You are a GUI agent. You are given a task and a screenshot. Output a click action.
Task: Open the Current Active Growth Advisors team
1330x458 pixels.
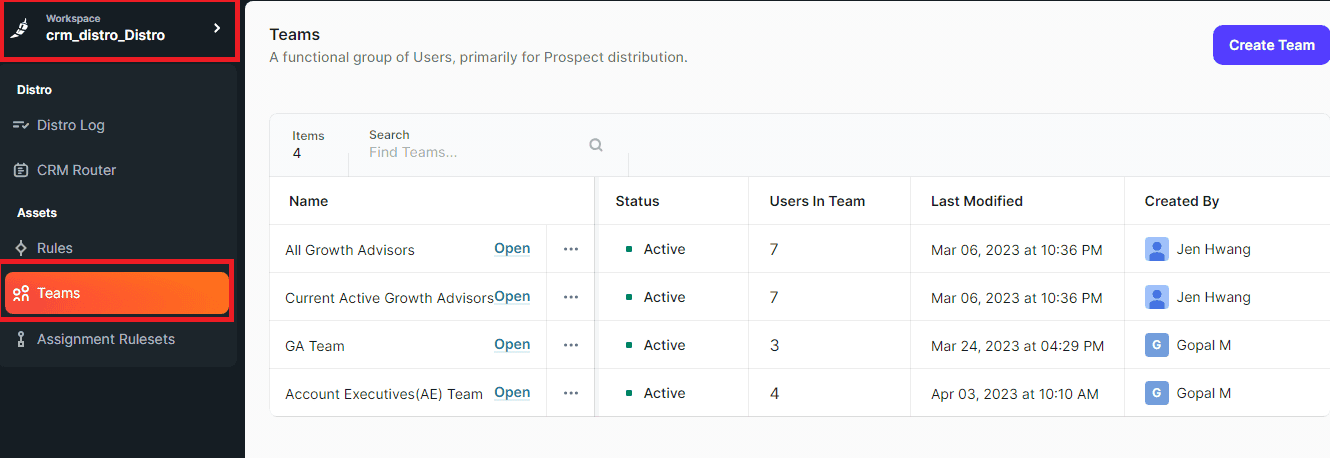tap(512, 297)
